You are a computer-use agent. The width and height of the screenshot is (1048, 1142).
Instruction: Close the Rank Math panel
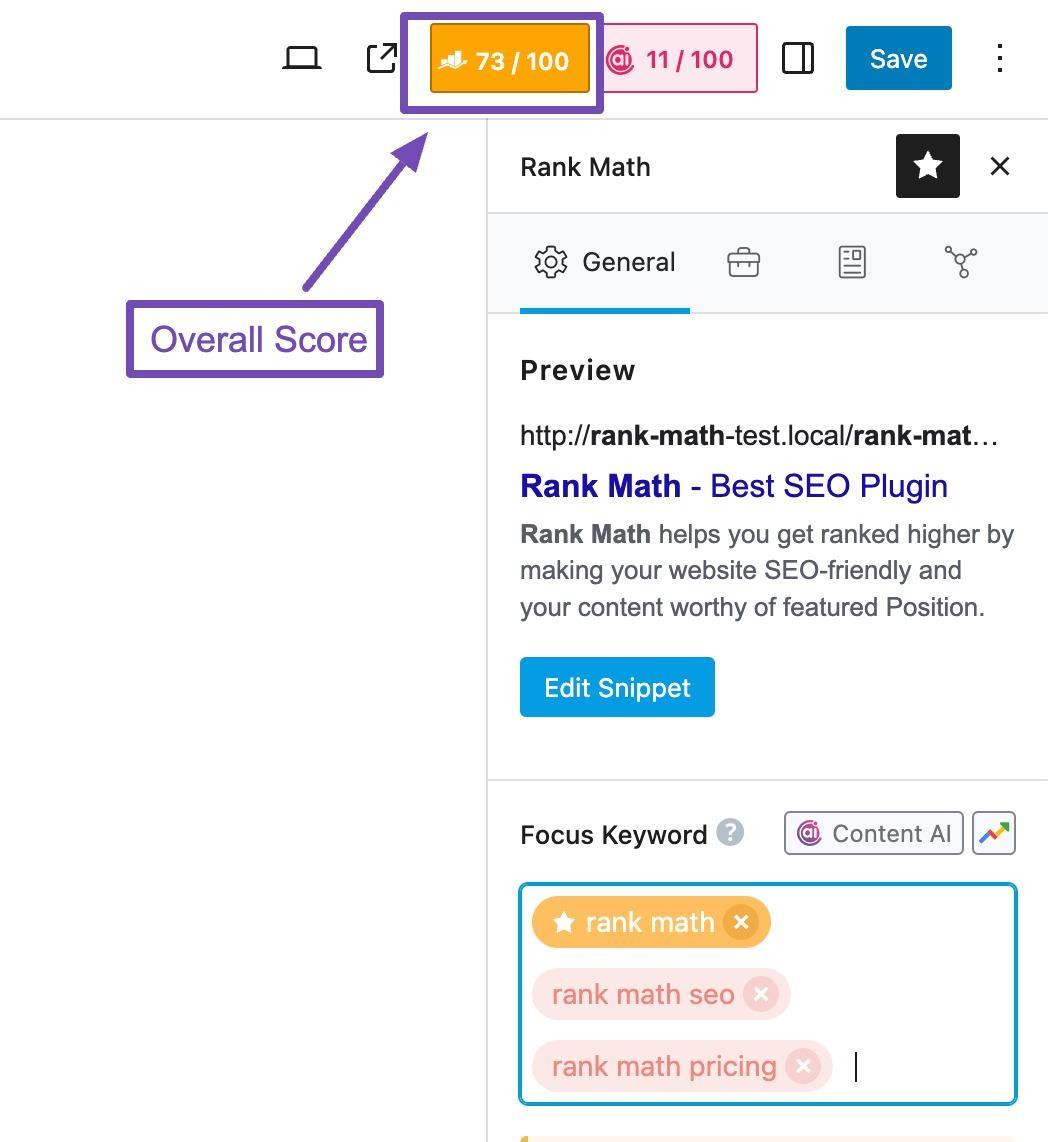point(1000,166)
